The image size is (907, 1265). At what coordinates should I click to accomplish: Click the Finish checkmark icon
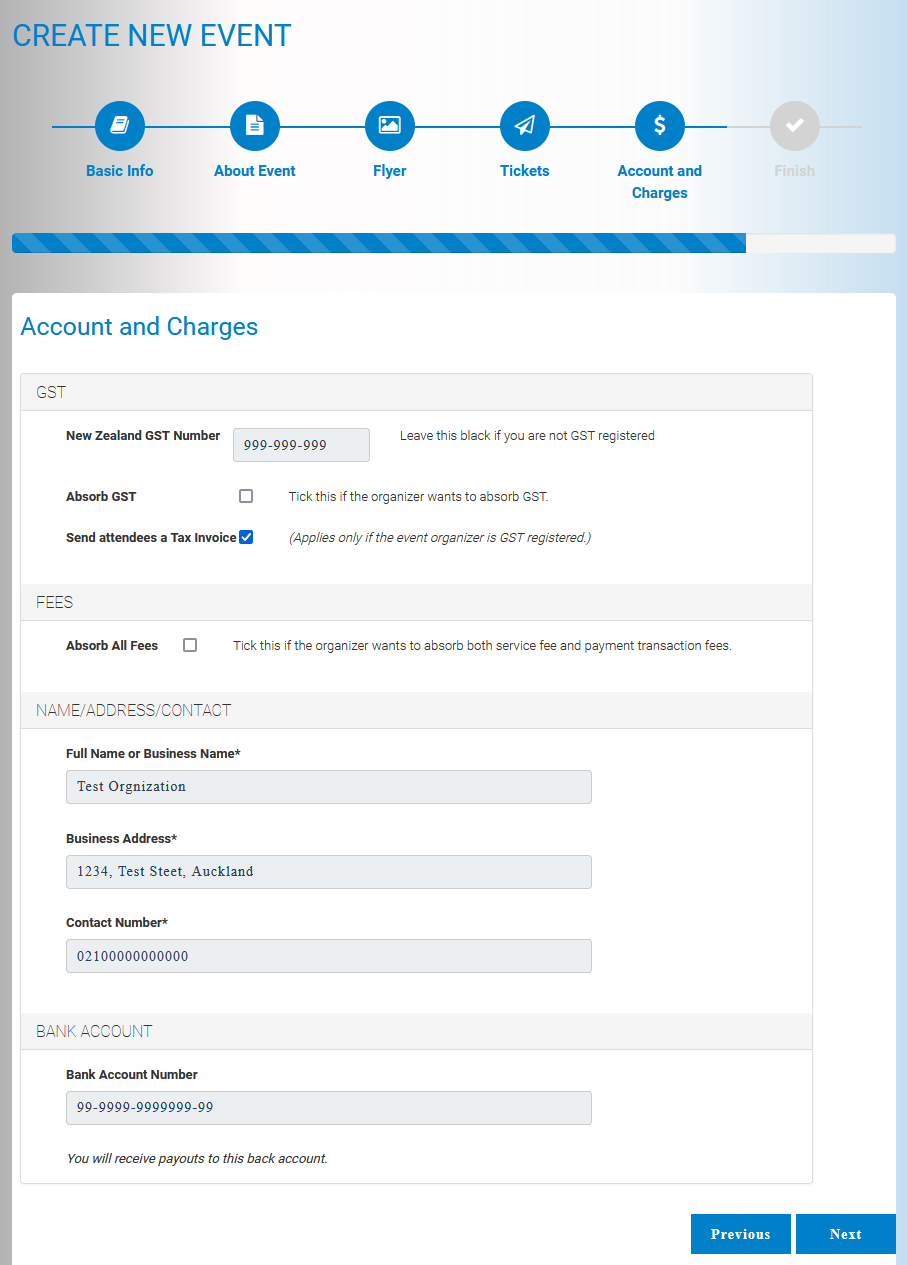(794, 126)
